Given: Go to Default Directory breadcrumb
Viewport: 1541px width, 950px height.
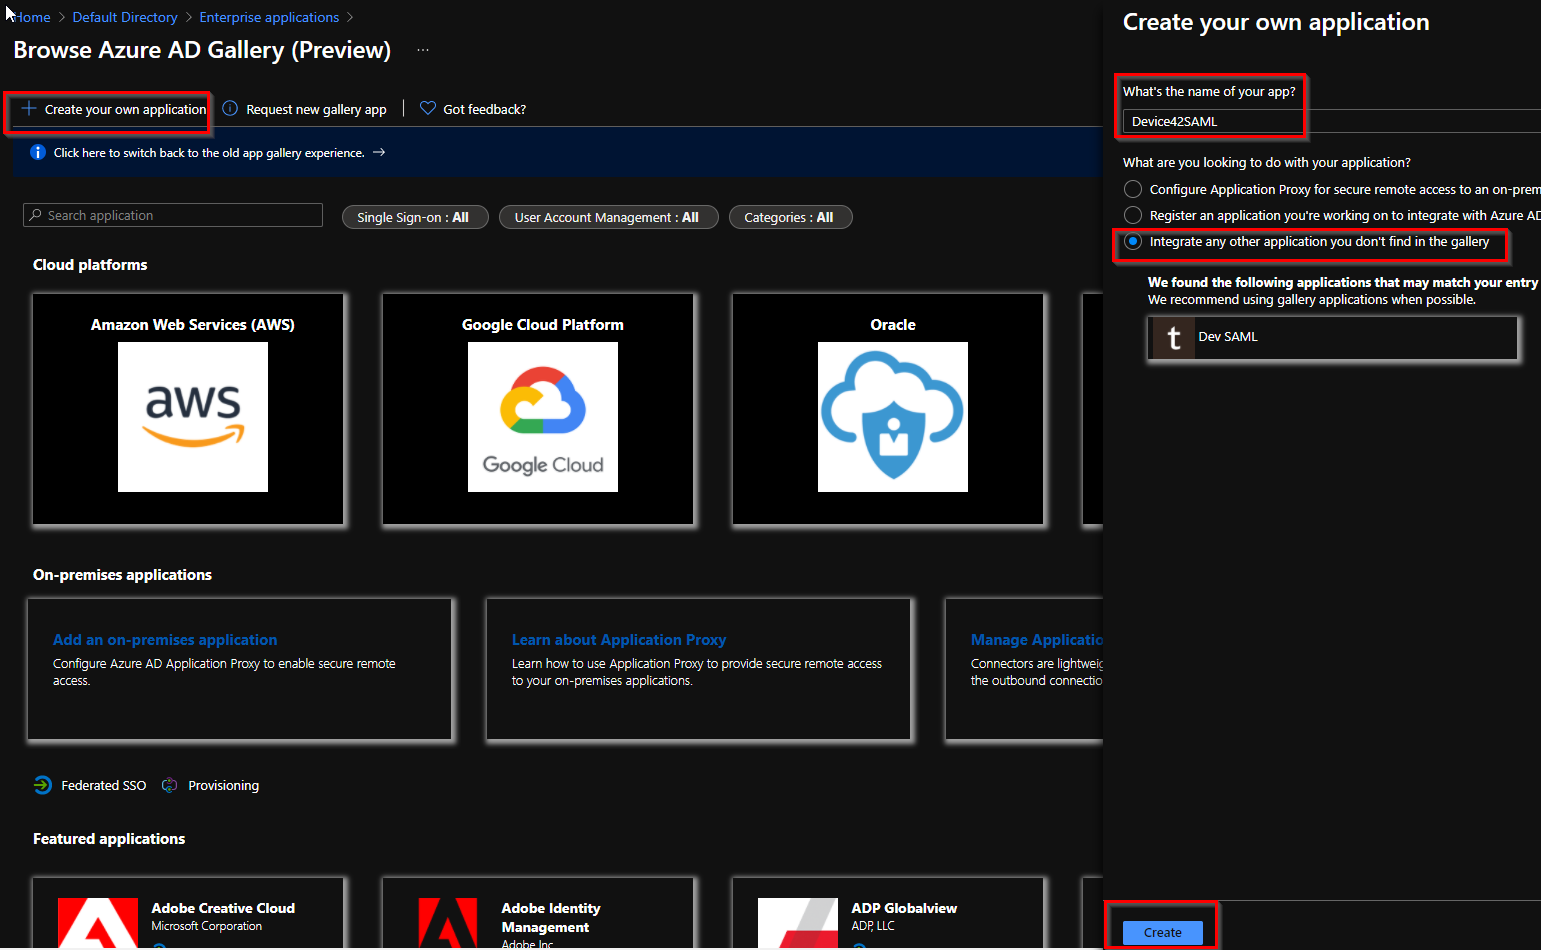Looking at the screenshot, I should click(125, 17).
